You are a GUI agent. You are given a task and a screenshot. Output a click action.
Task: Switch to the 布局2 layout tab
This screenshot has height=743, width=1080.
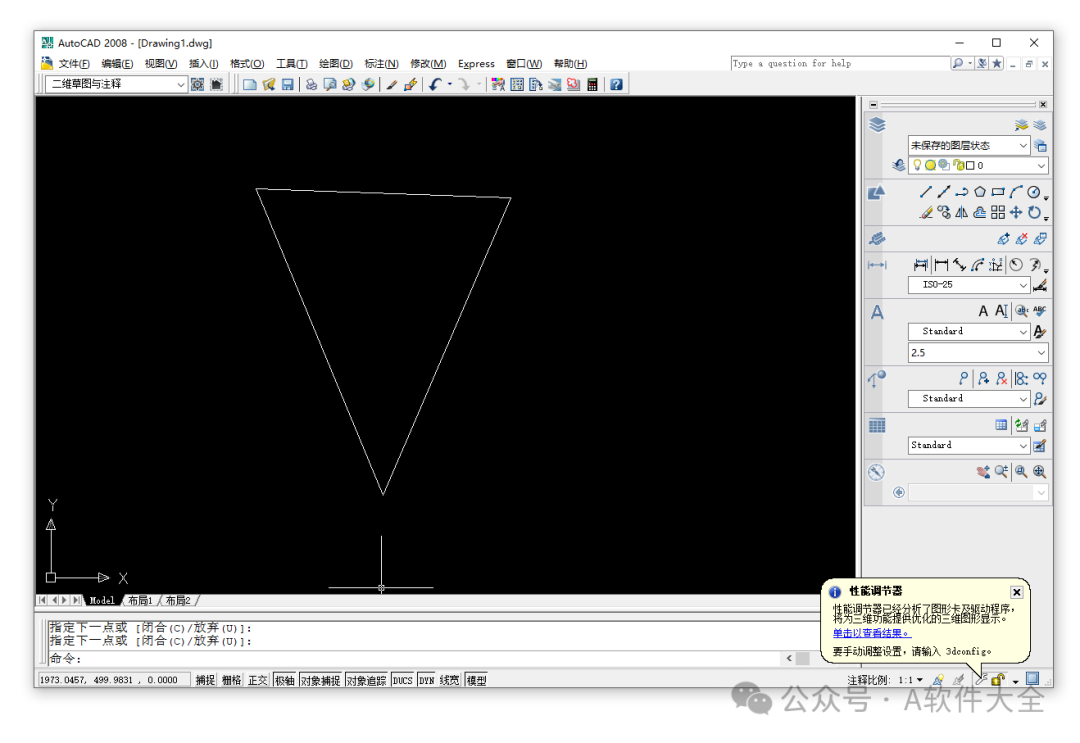coord(178,600)
